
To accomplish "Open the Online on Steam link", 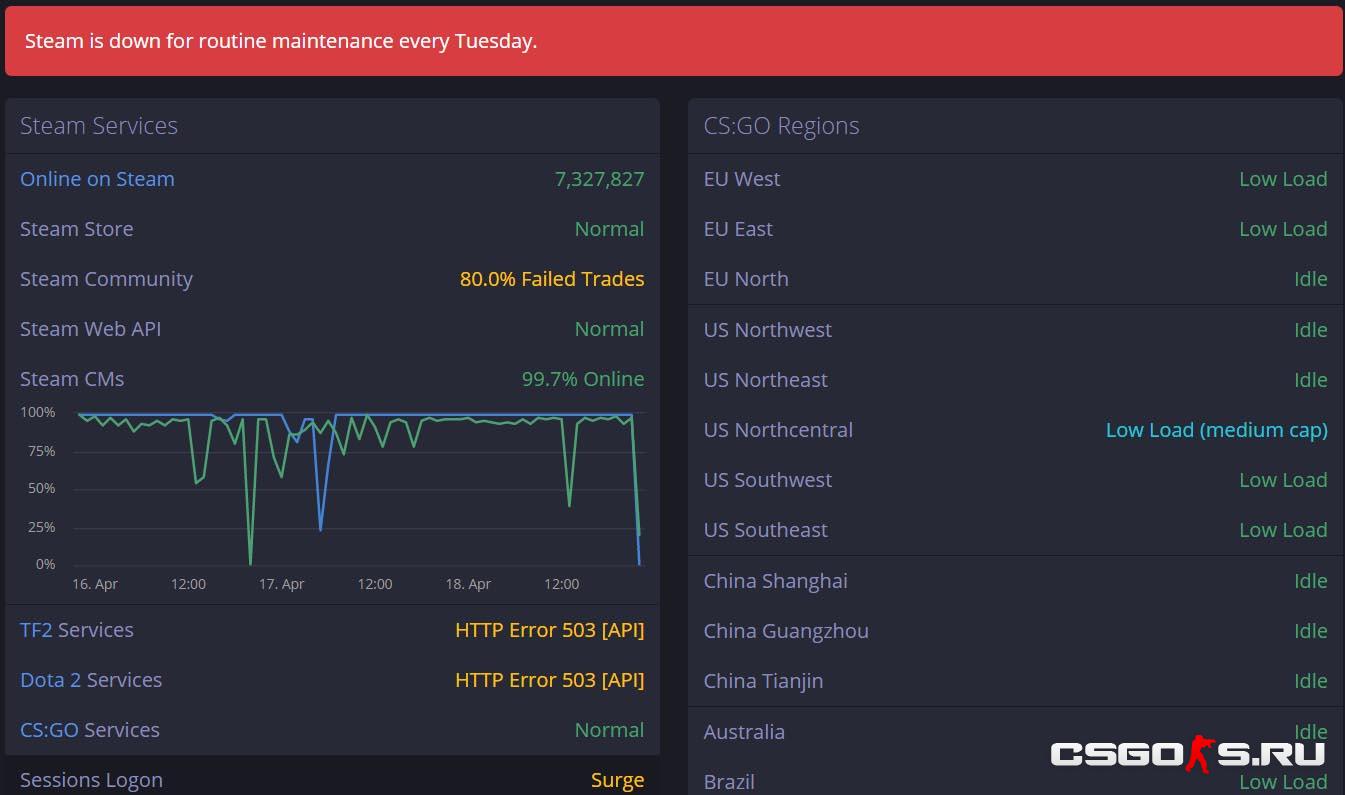I will point(97,179).
